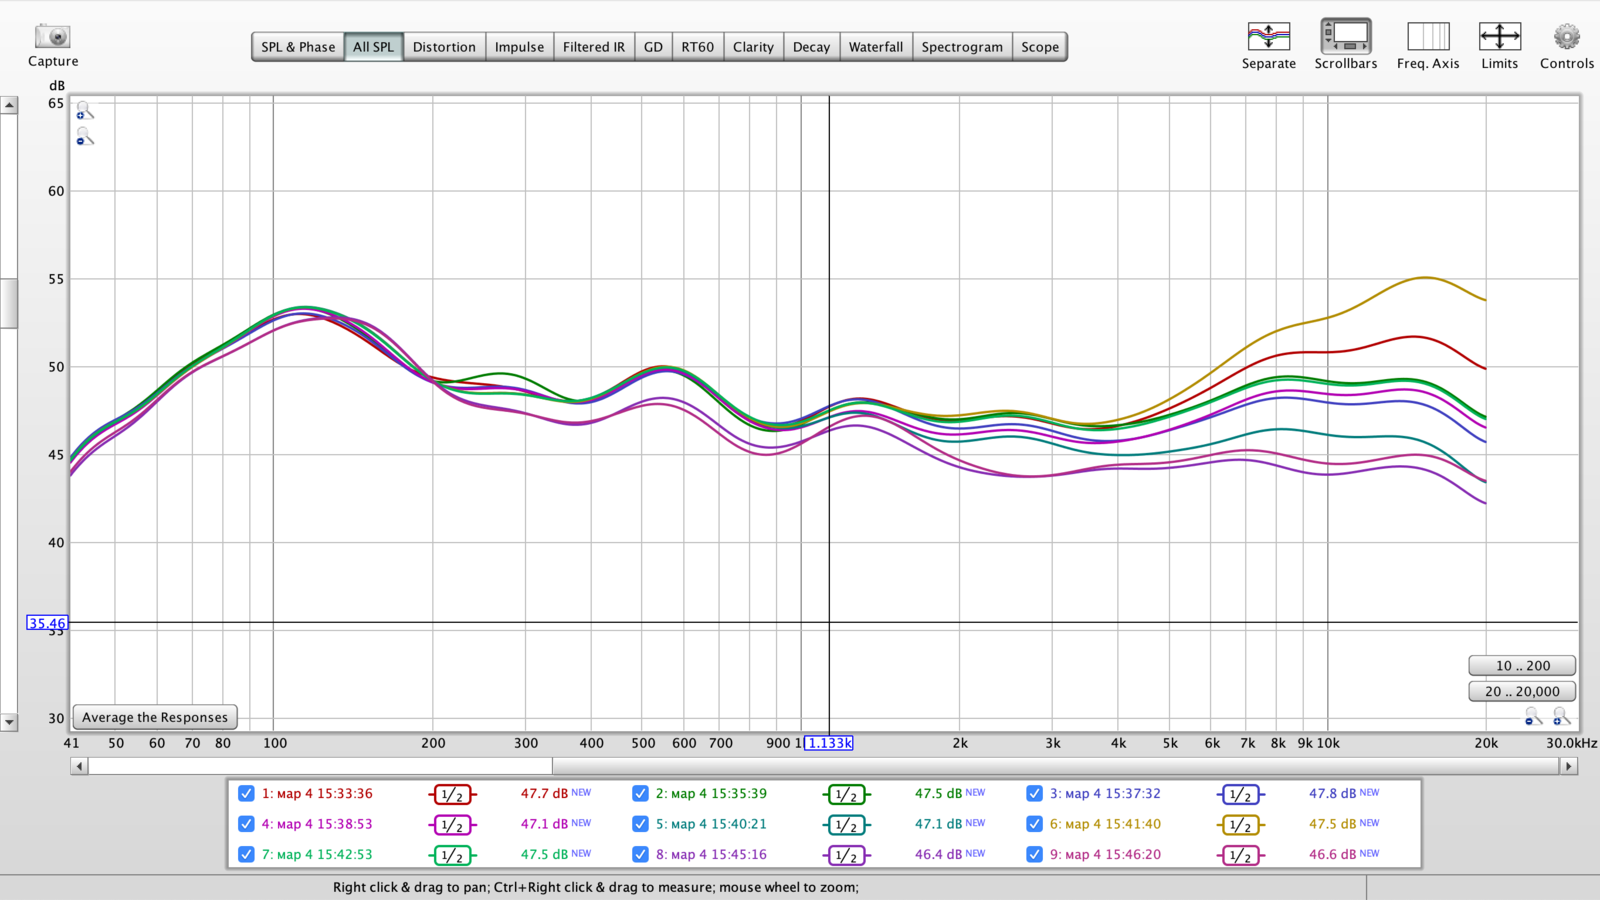Image resolution: width=1600 pixels, height=900 pixels.
Task: Click the vertical scrollbar thumb
Action: [9, 303]
